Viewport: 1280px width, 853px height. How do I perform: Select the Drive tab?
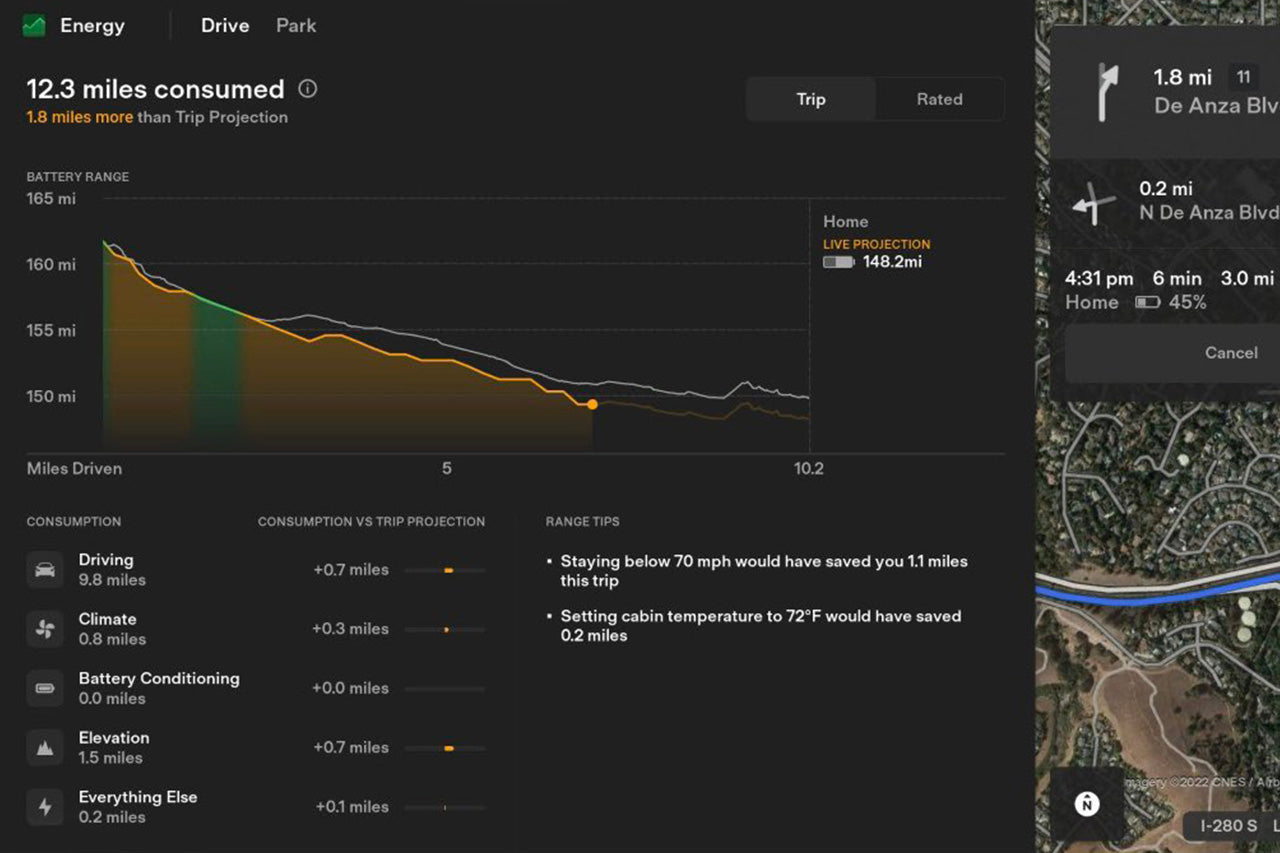[224, 25]
